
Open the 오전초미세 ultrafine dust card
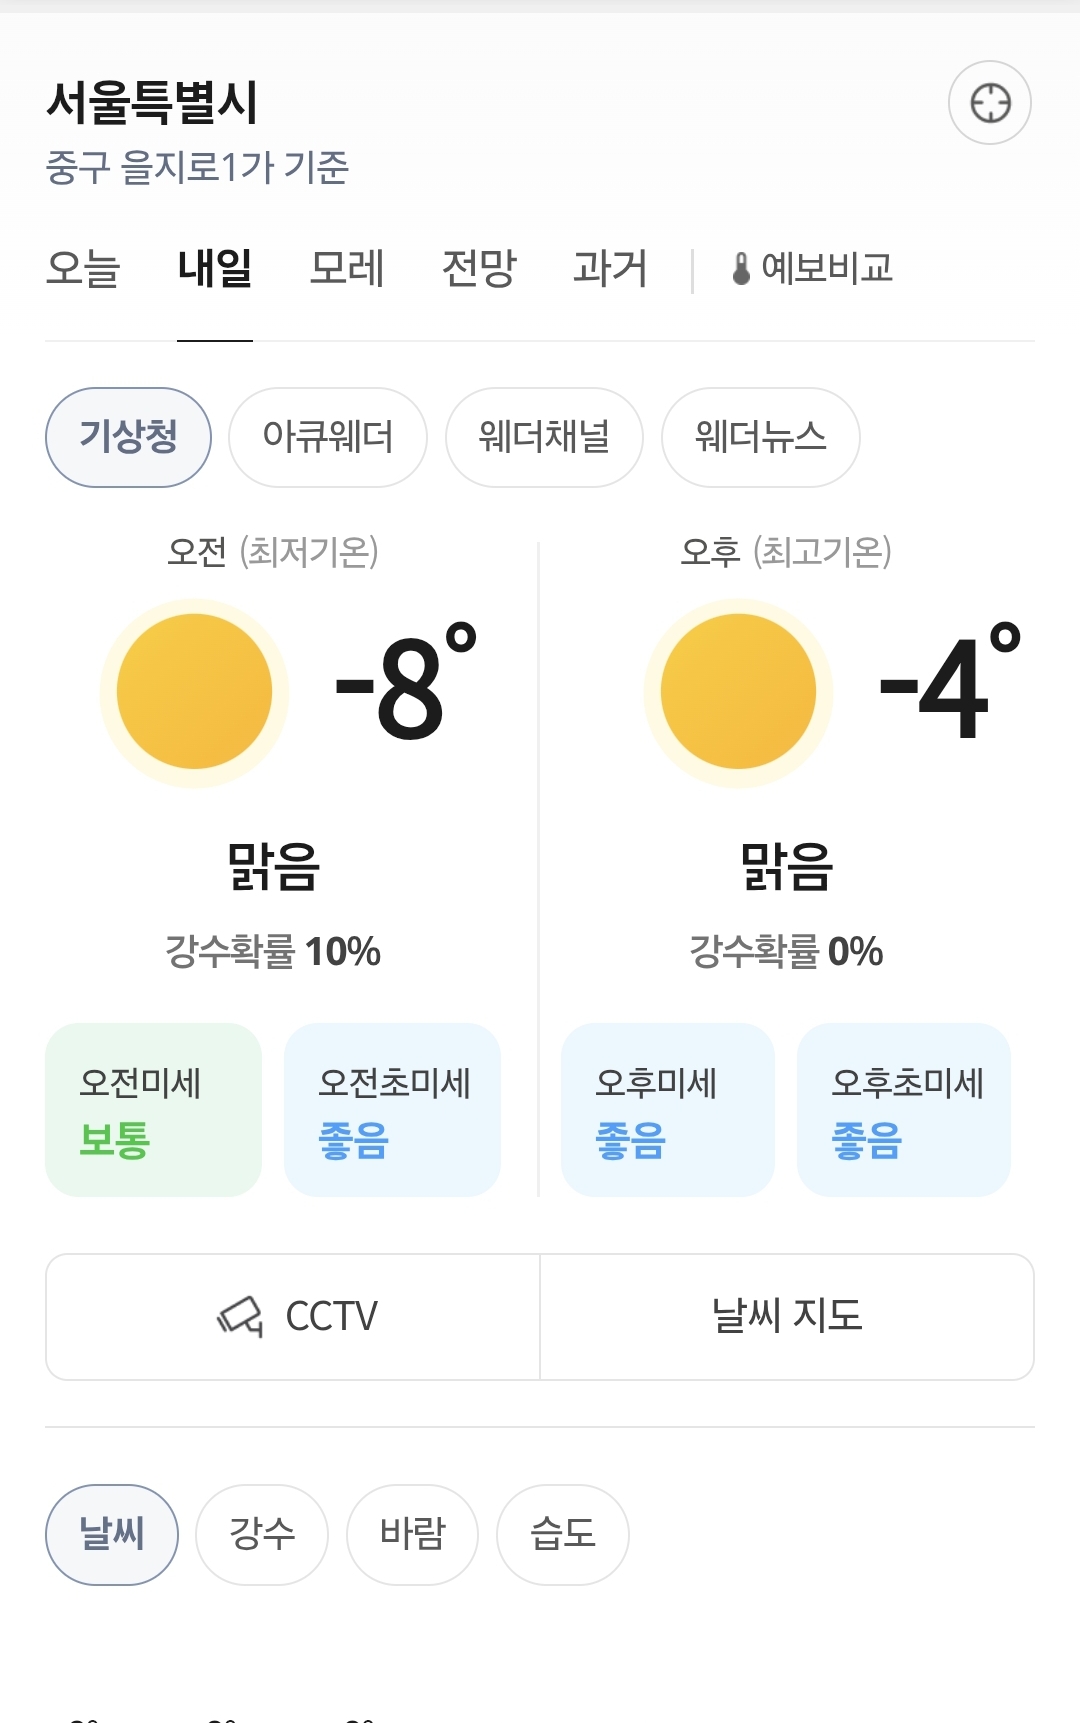point(392,1110)
